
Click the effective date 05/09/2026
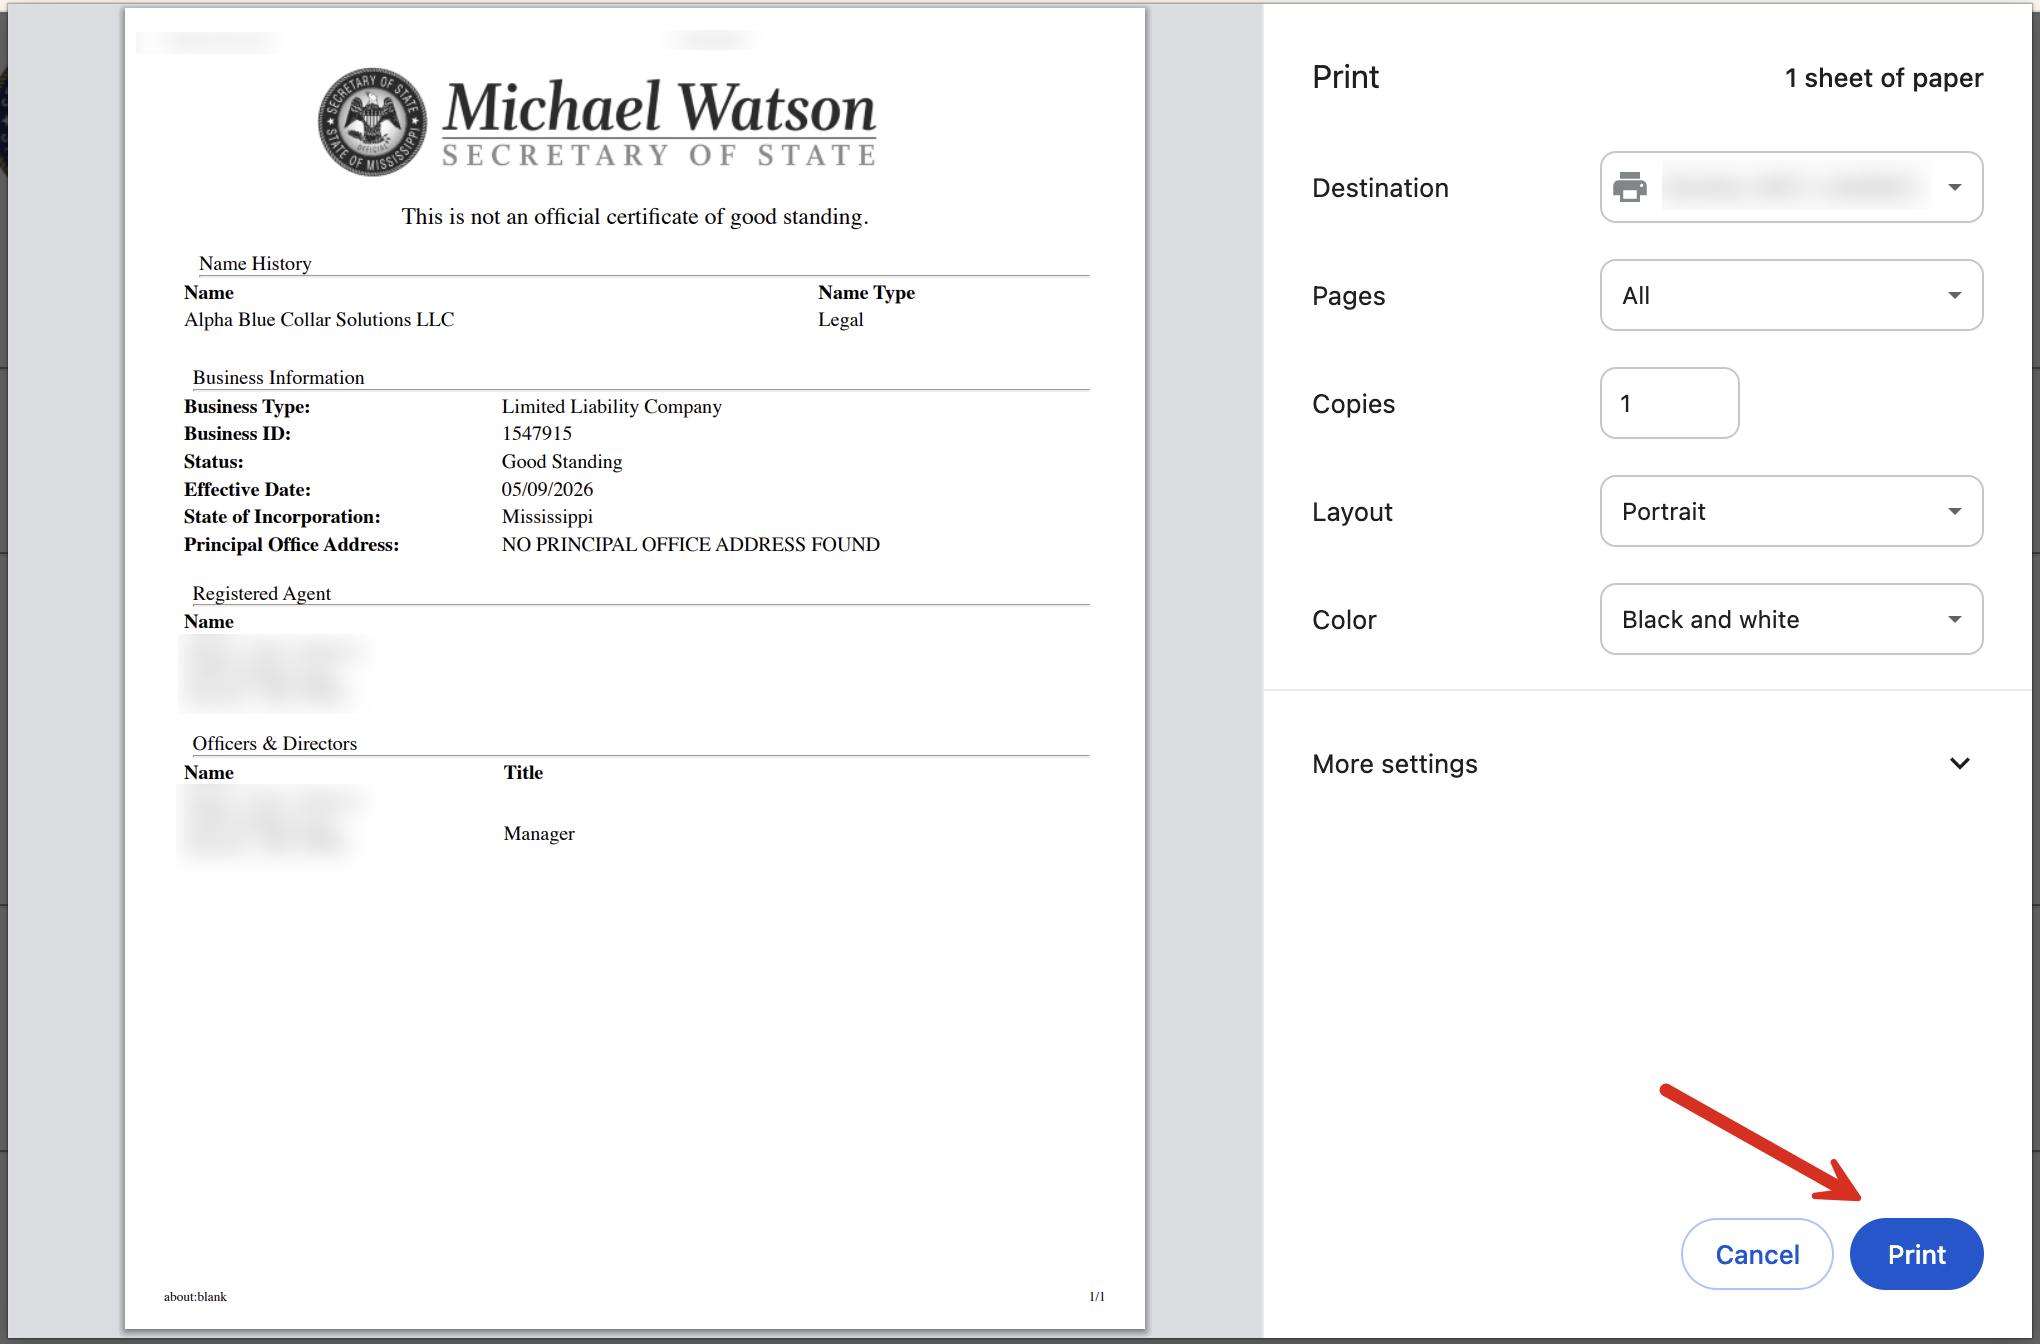[547, 490]
